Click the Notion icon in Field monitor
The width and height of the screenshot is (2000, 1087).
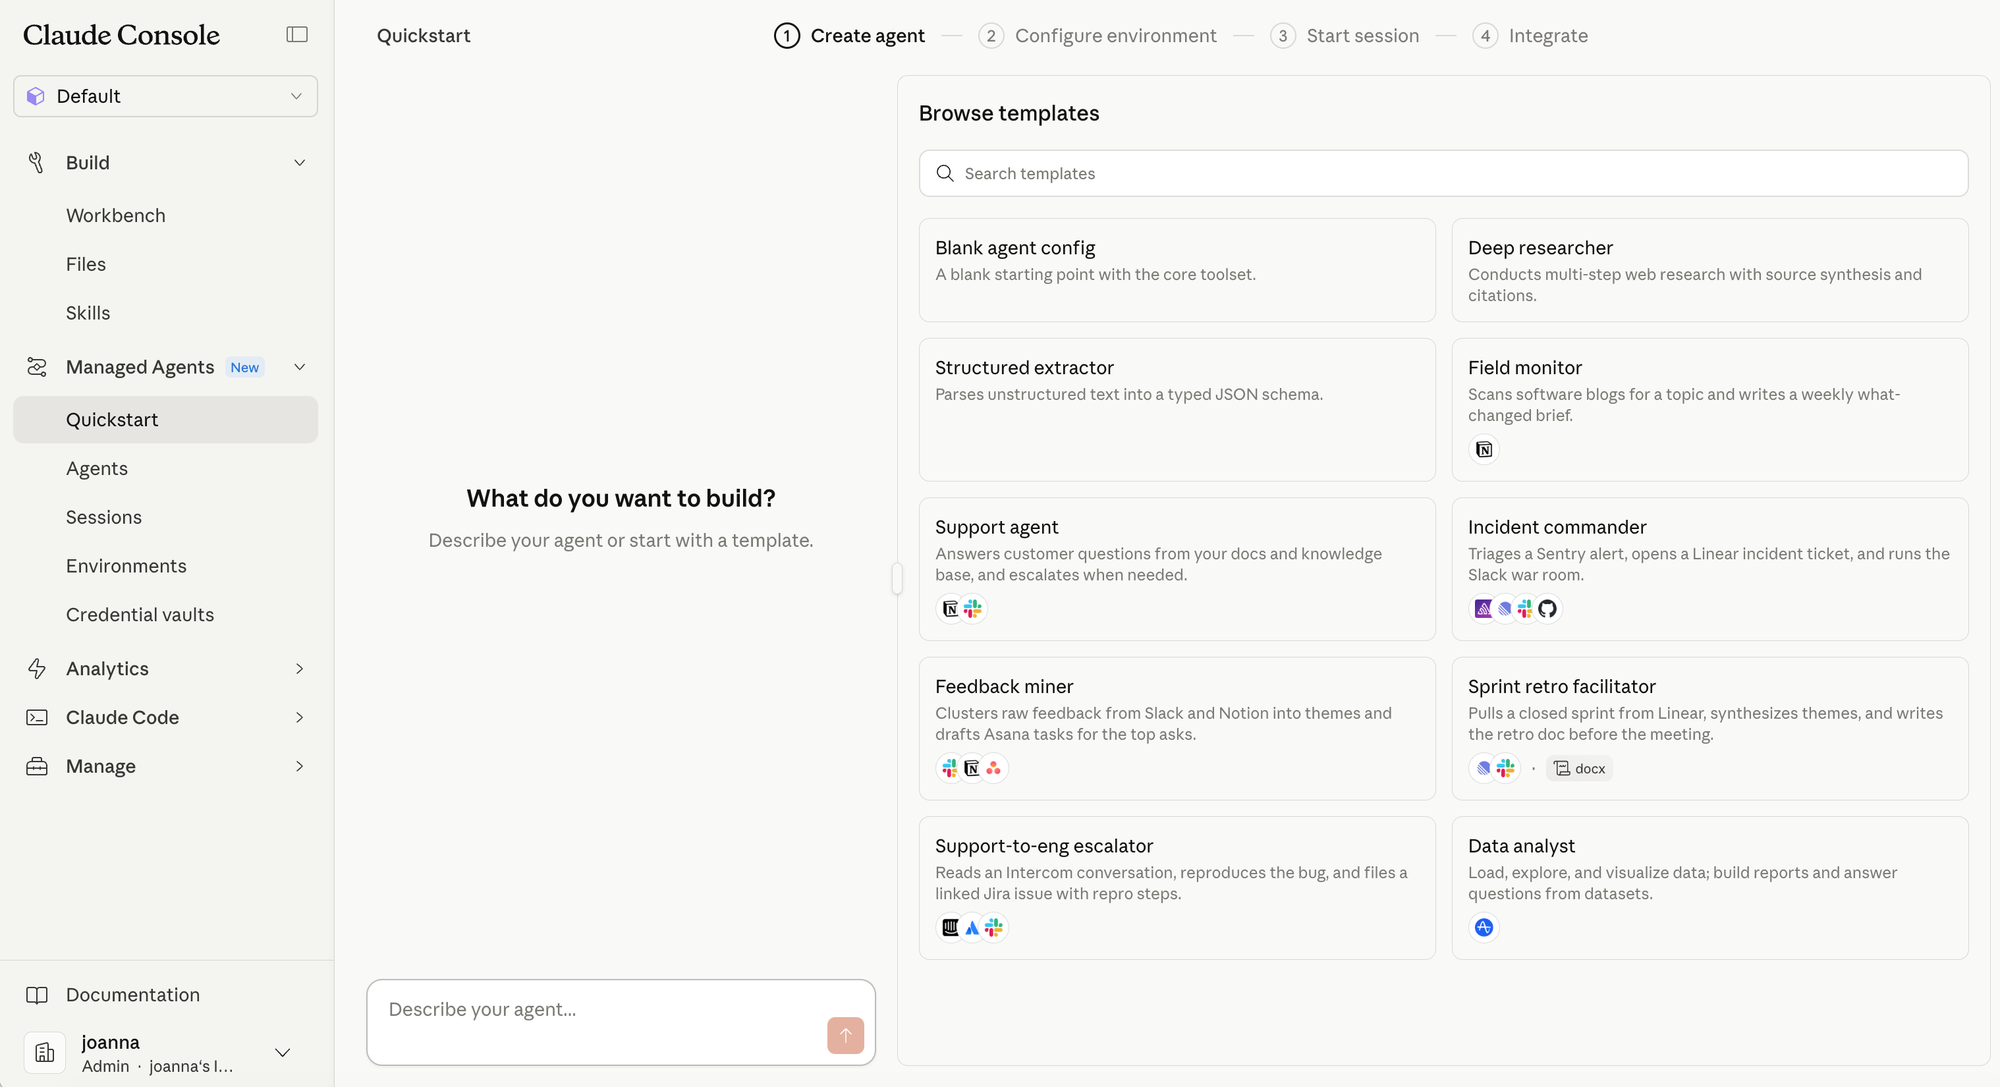[1484, 449]
